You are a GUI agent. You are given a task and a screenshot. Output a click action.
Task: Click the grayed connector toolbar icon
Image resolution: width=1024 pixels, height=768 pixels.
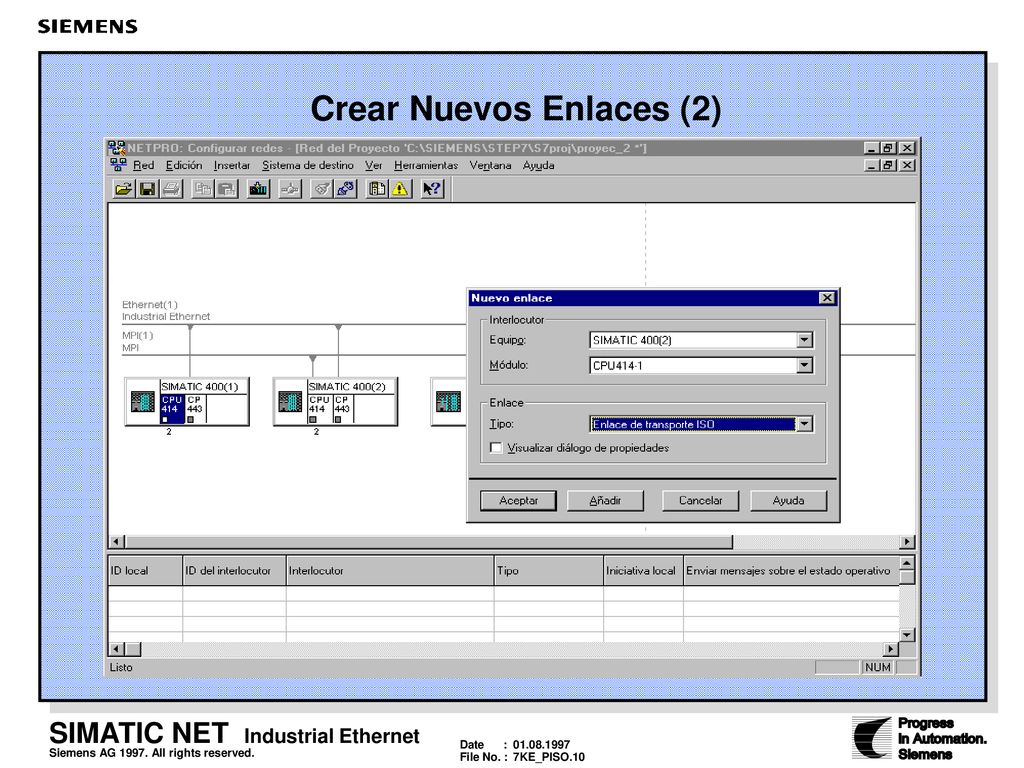pos(289,189)
